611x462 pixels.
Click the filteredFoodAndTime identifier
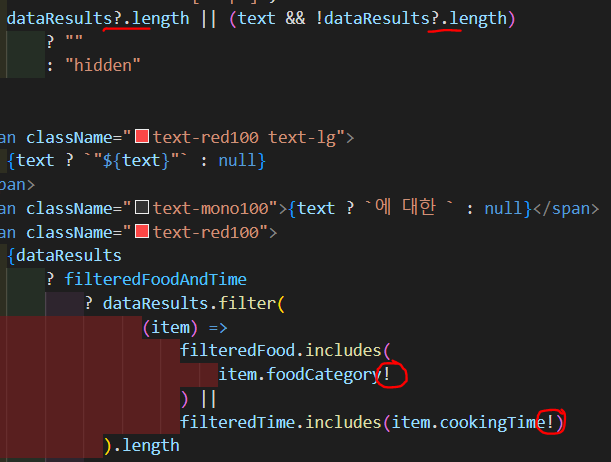click(155, 279)
